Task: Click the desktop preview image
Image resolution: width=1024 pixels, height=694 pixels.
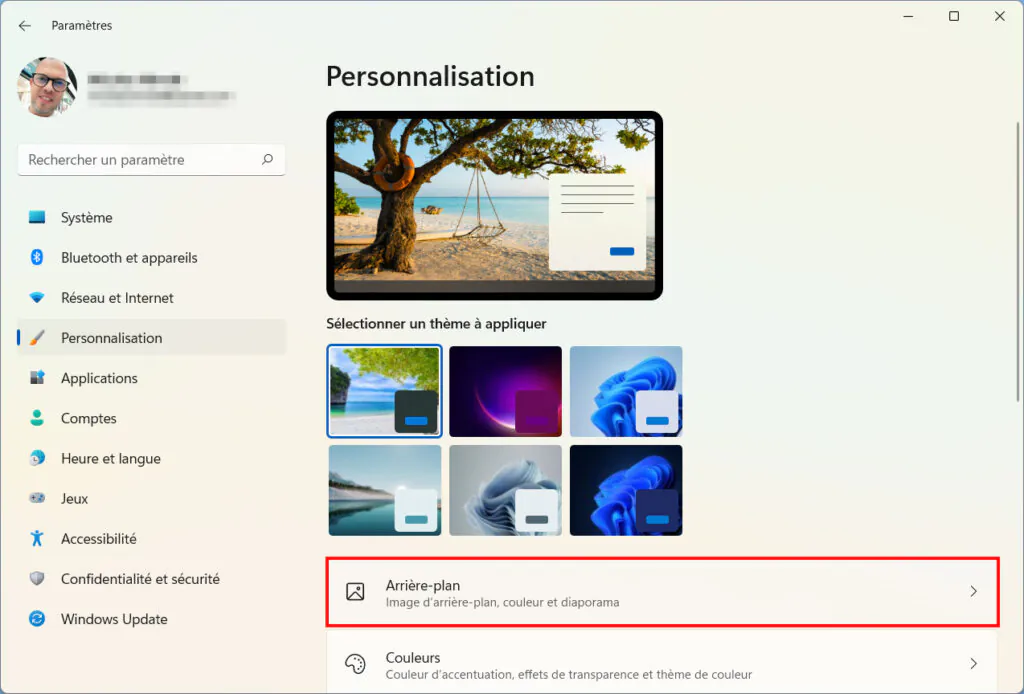Action: pos(494,206)
